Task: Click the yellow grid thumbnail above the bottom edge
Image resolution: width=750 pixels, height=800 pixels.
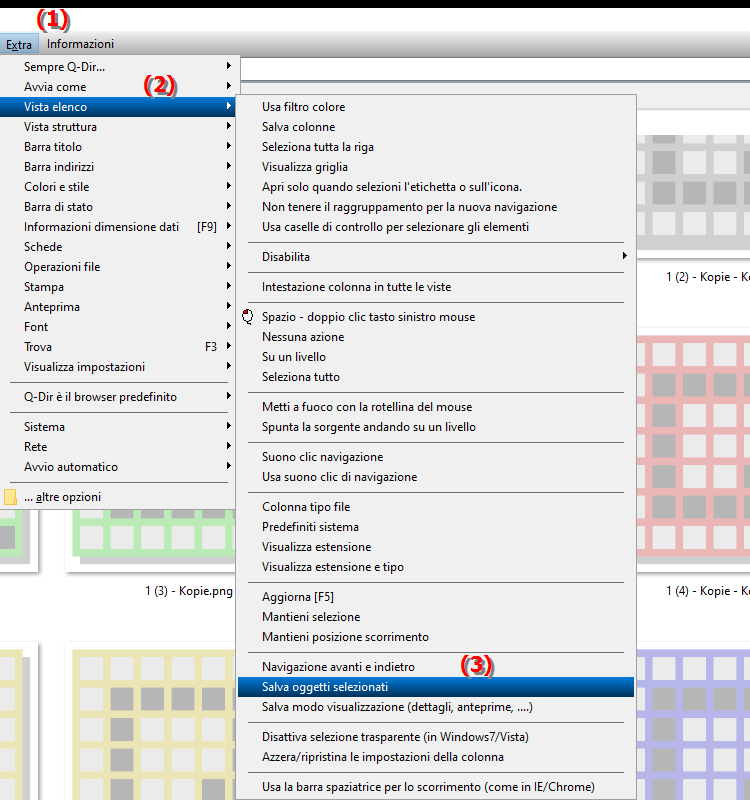Action: 154,724
